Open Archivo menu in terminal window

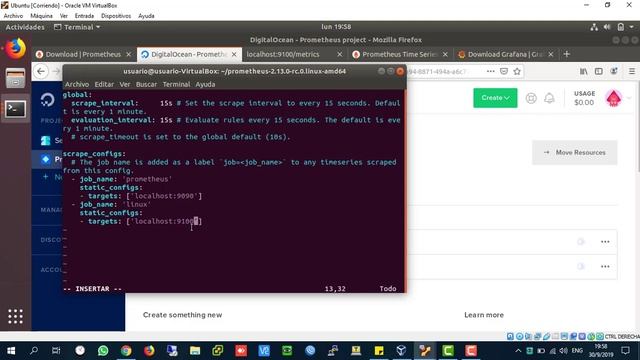coord(77,84)
